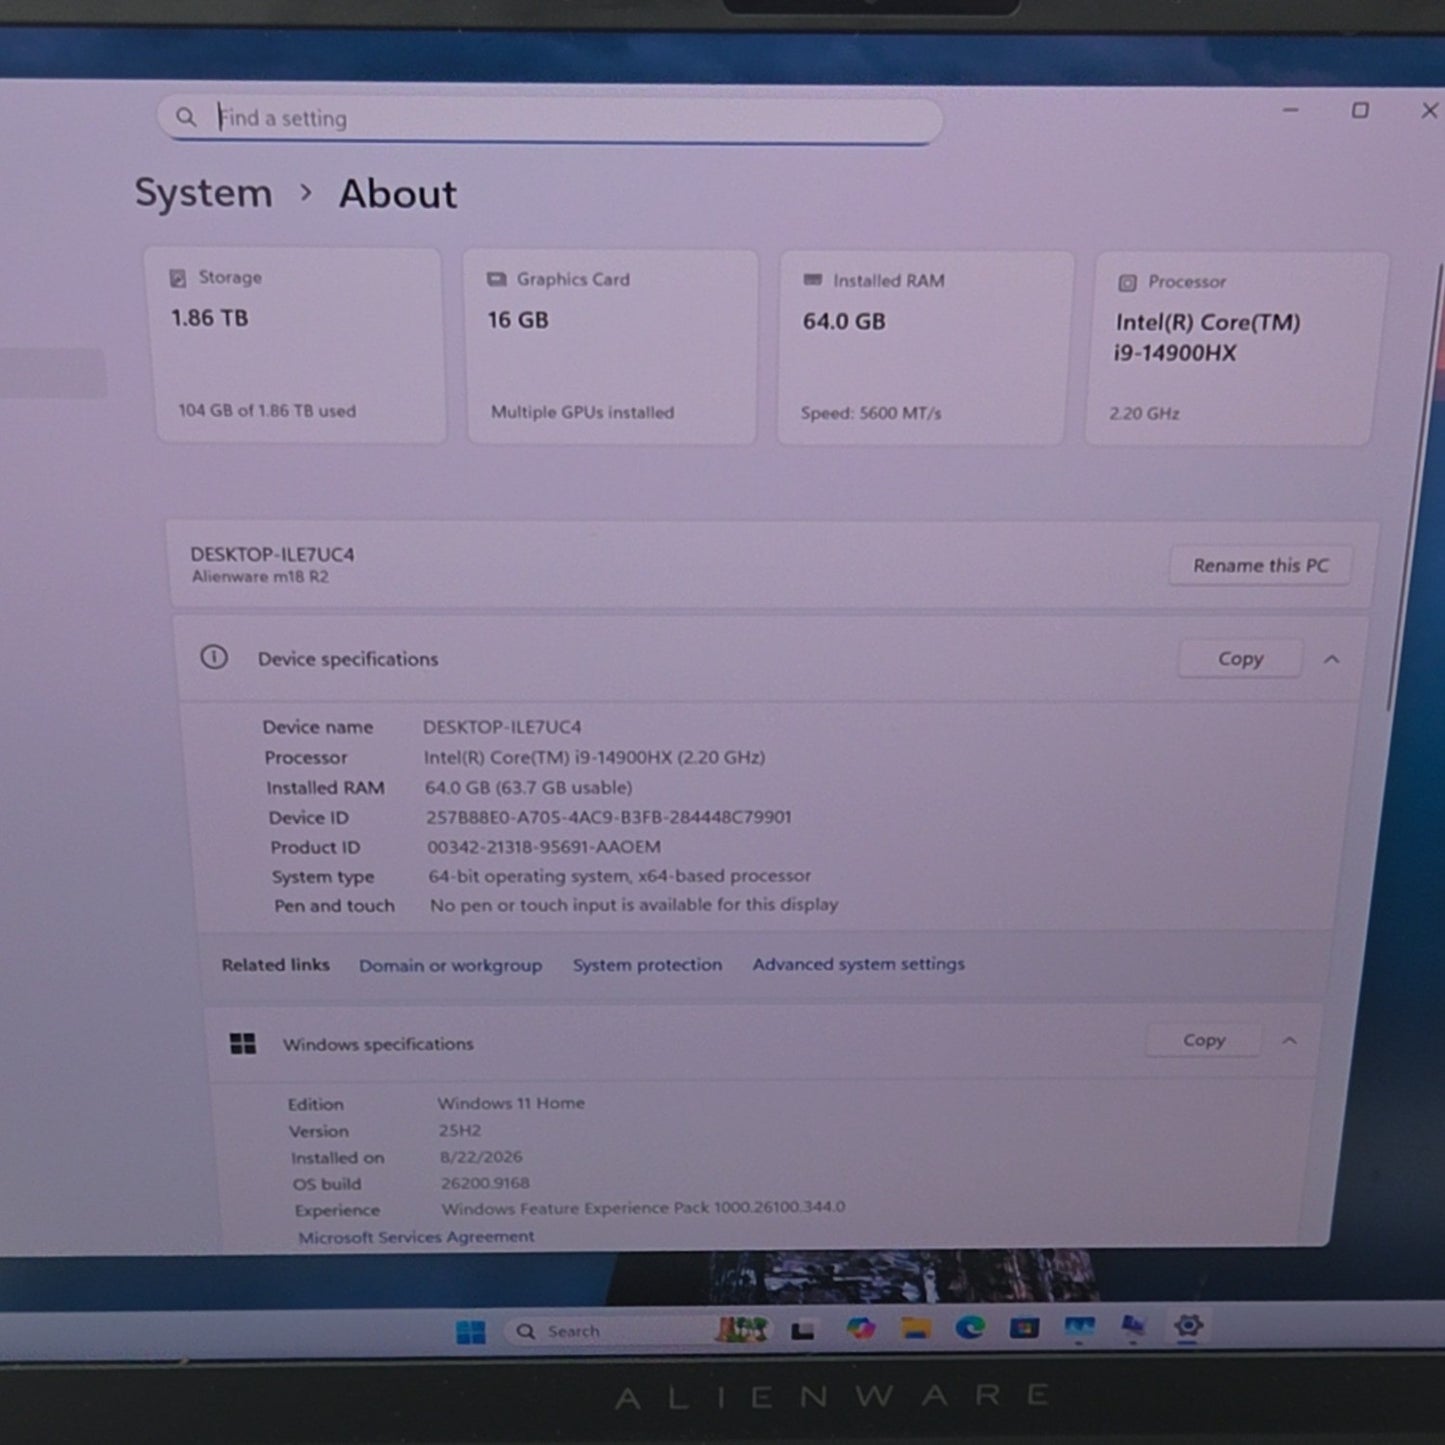Click the '64-bit operating system' System type value
Image resolution: width=1445 pixels, height=1445 pixels.
tap(620, 876)
